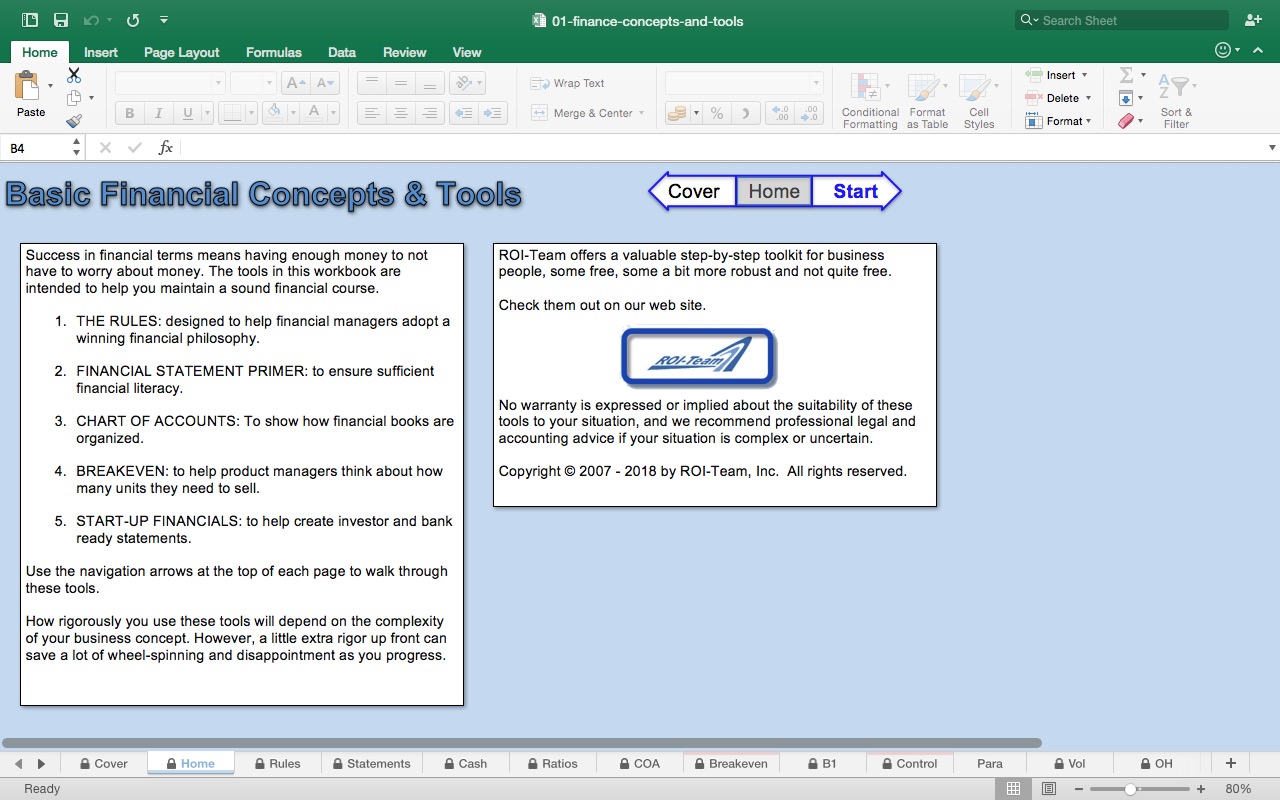The height and width of the screenshot is (800, 1280).
Task: Toggle underline formatting
Action: (186, 113)
